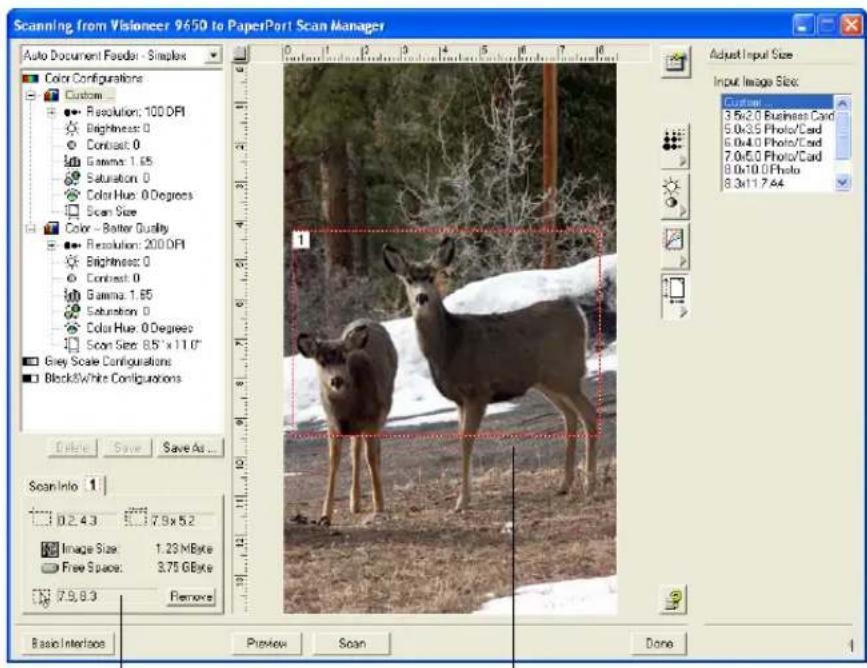Select the Color – Better Quality configuration

tap(117, 228)
